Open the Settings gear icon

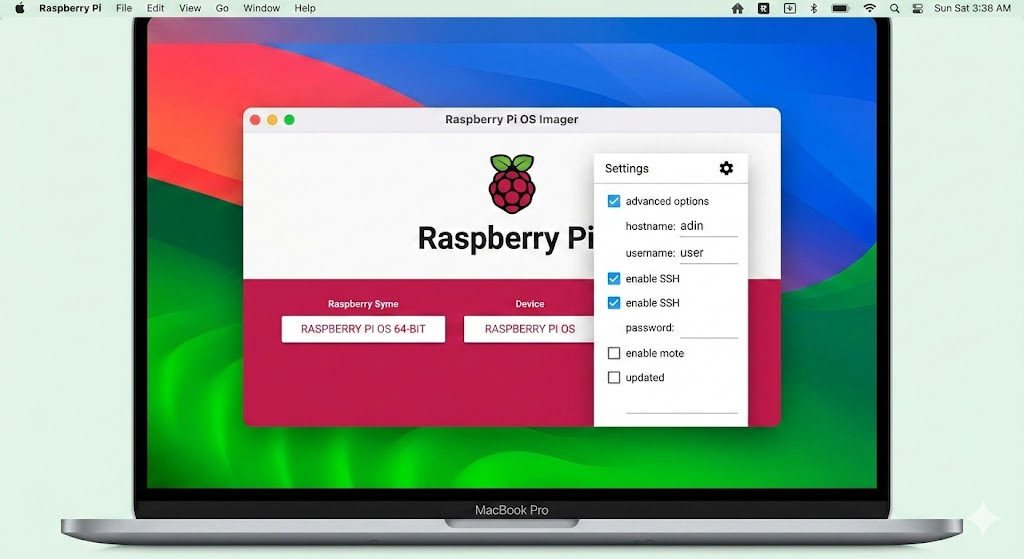726,168
